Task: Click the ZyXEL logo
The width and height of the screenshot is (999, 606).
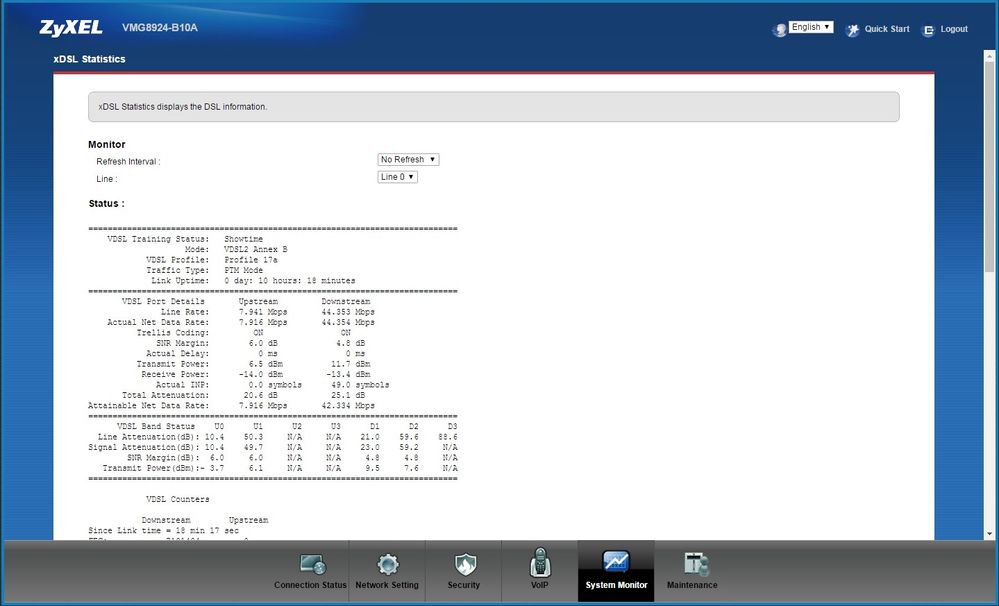Action: 71,27
